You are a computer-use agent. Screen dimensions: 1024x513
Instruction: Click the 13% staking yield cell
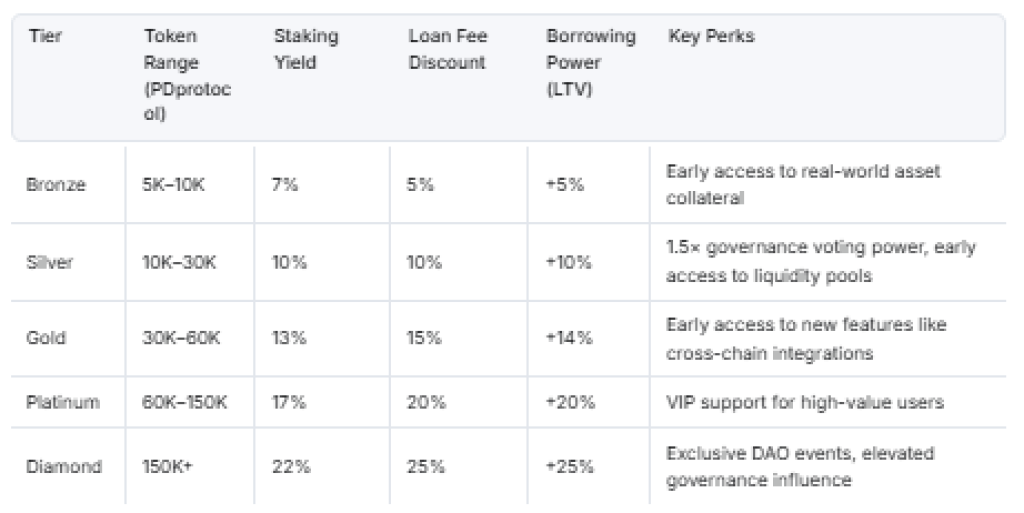point(288,338)
